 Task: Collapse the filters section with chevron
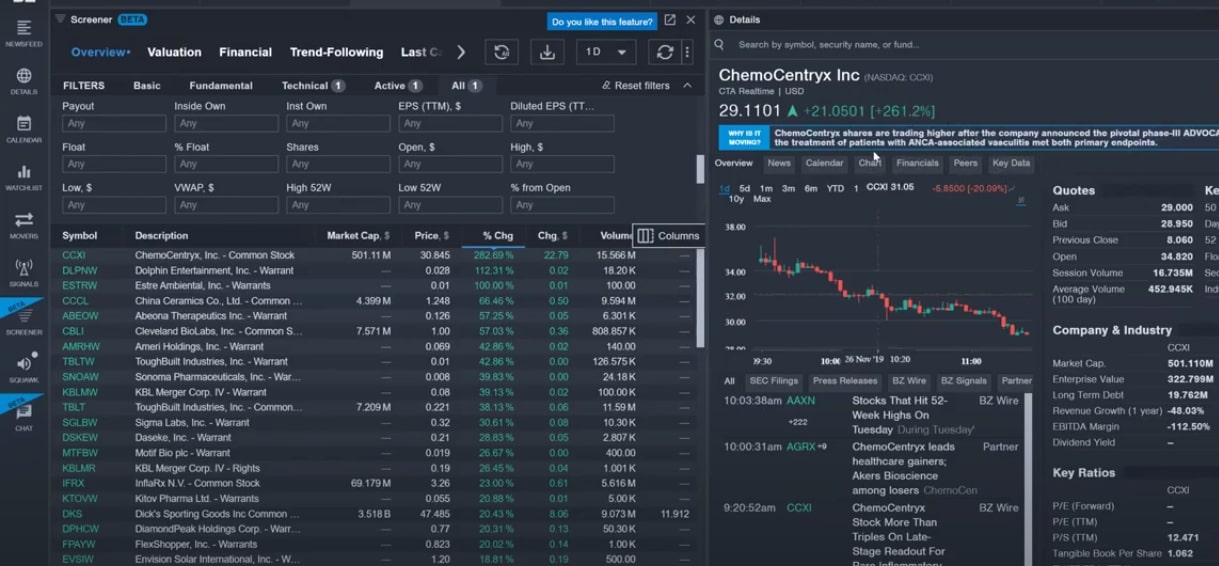pyautogui.click(x=687, y=86)
